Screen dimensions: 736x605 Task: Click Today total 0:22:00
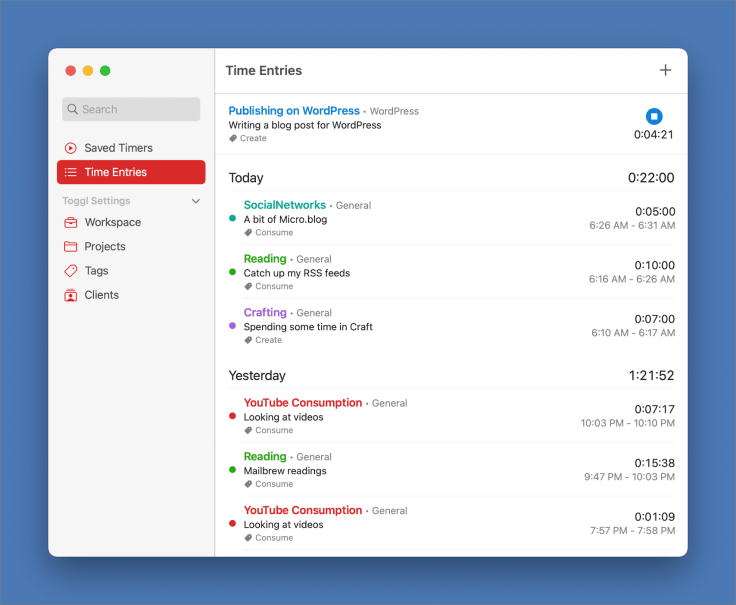tap(651, 178)
